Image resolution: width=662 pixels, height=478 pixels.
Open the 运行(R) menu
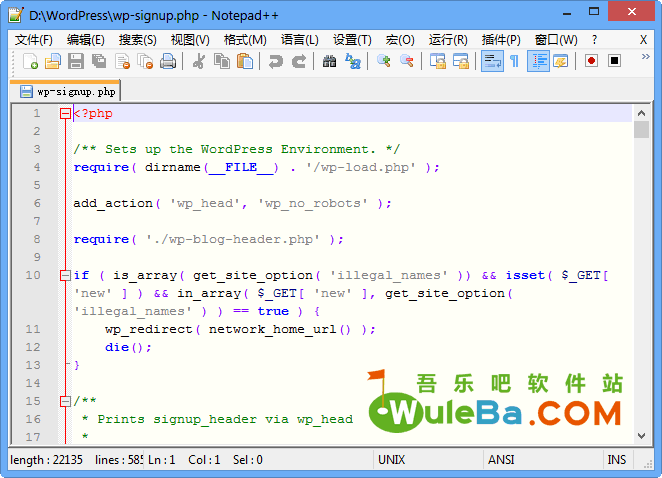[448, 40]
